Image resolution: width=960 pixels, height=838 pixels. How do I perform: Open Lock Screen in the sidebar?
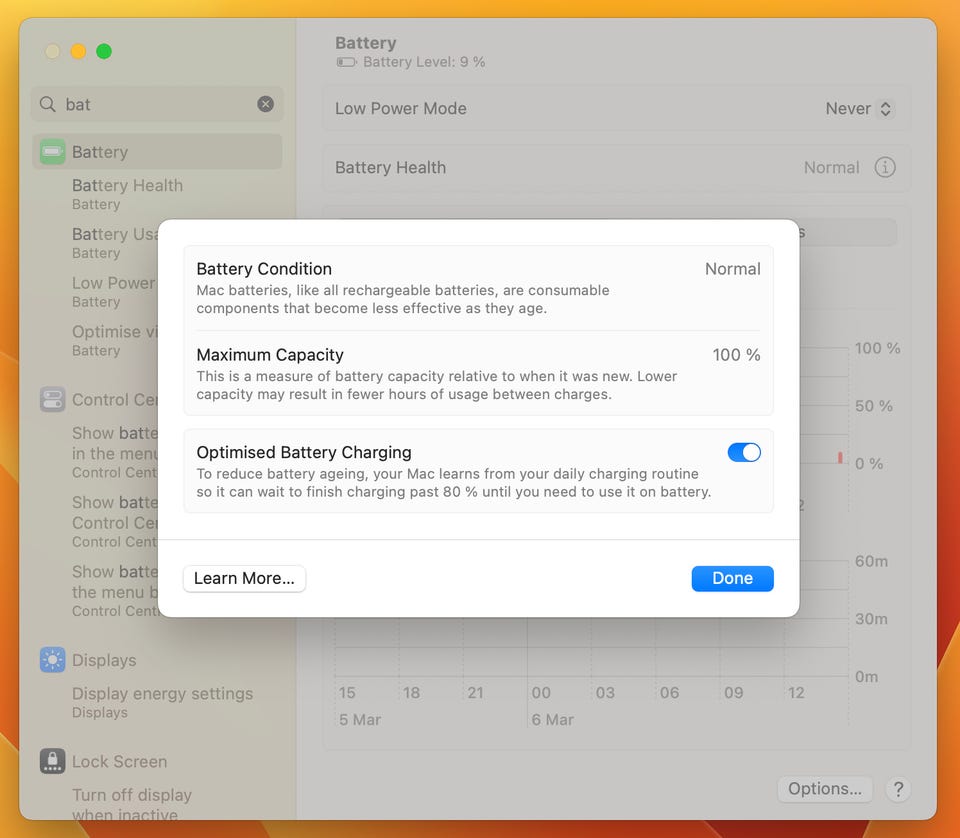(x=119, y=761)
